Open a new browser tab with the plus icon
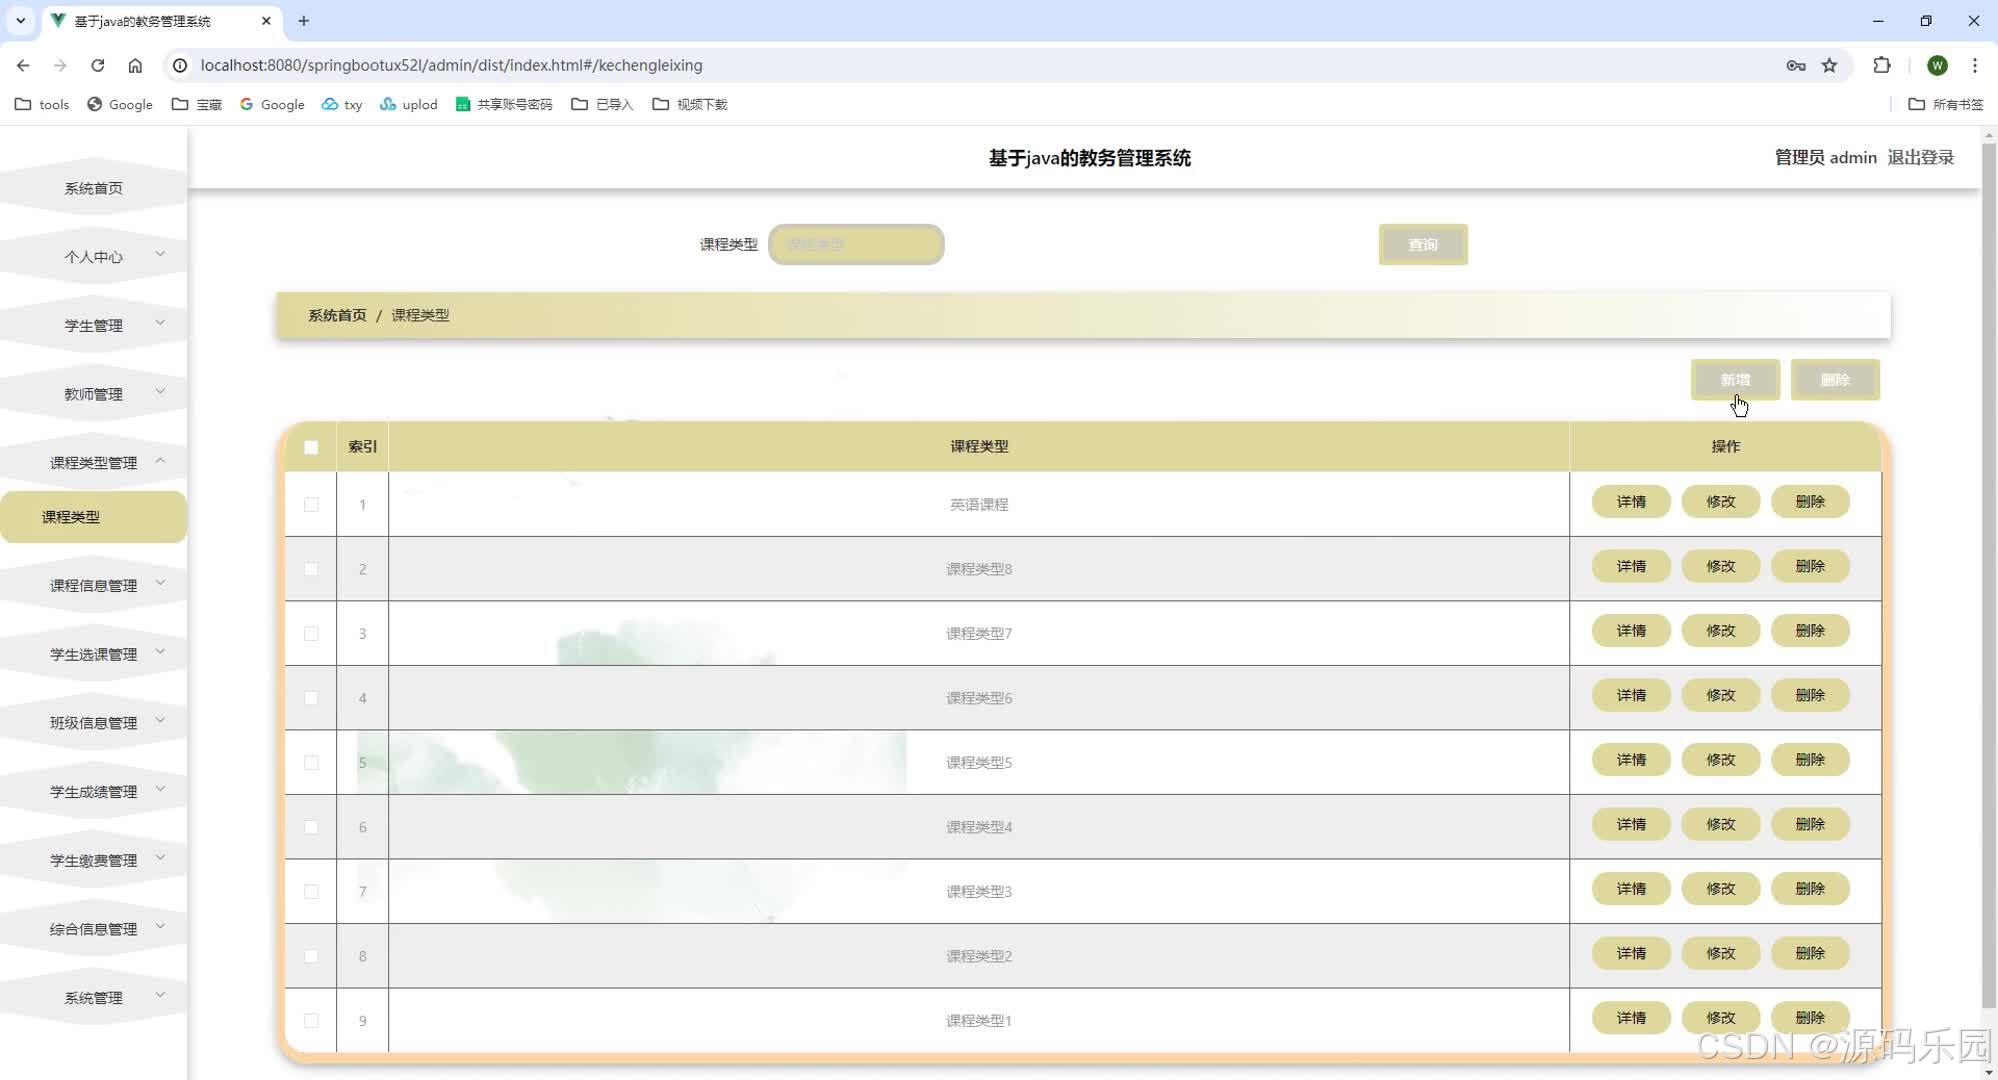 (304, 20)
